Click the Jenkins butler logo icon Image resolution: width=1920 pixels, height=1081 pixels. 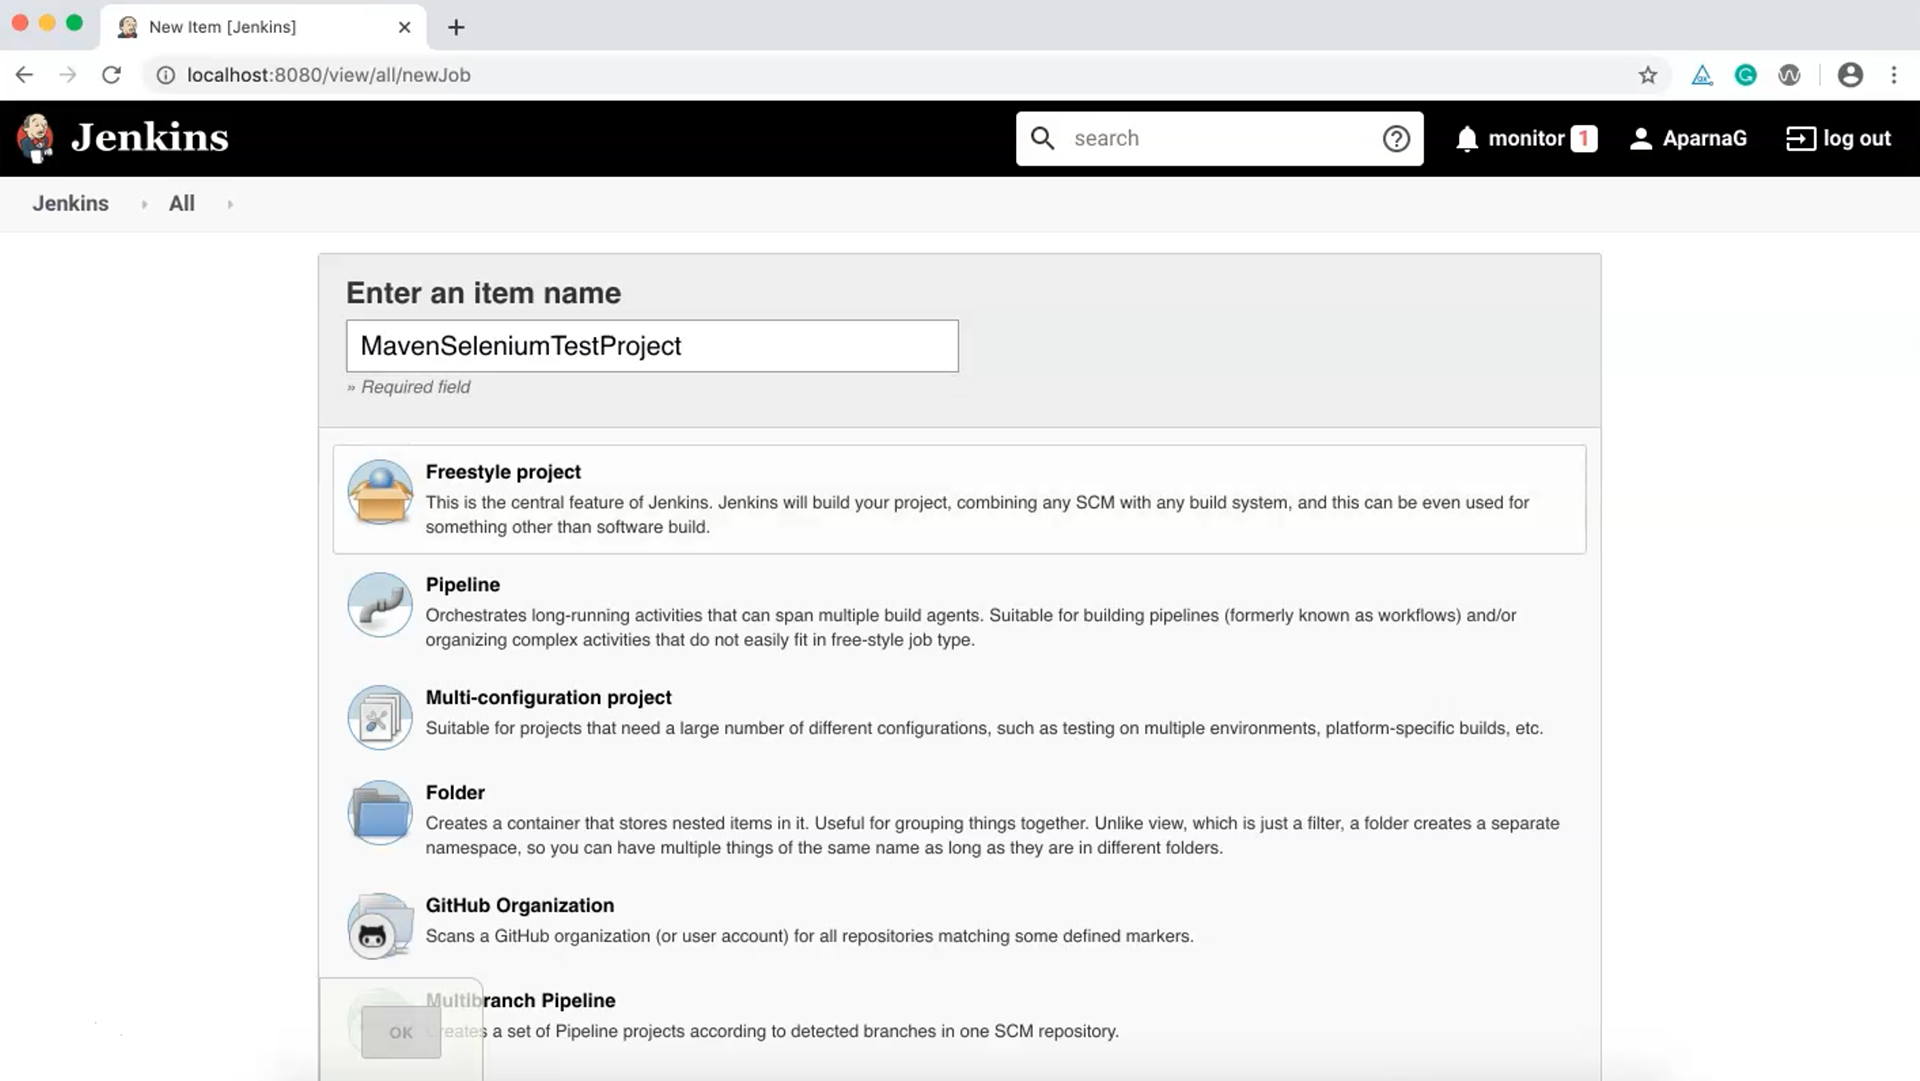click(36, 138)
